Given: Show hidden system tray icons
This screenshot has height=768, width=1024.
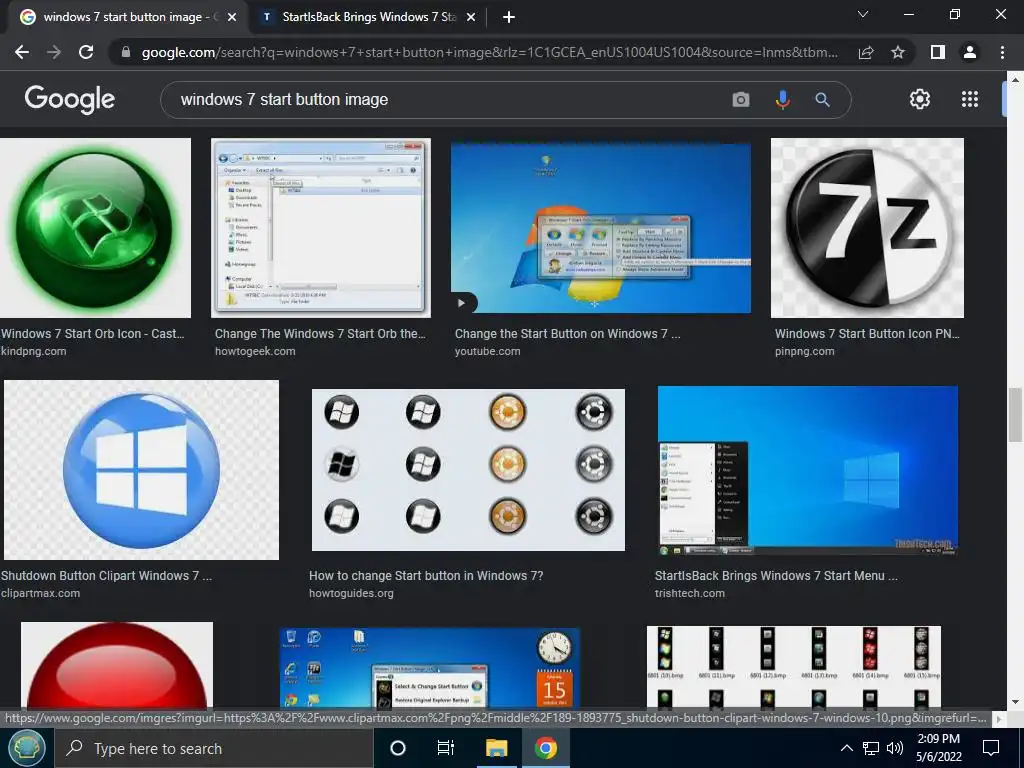Looking at the screenshot, I should click(x=846, y=748).
